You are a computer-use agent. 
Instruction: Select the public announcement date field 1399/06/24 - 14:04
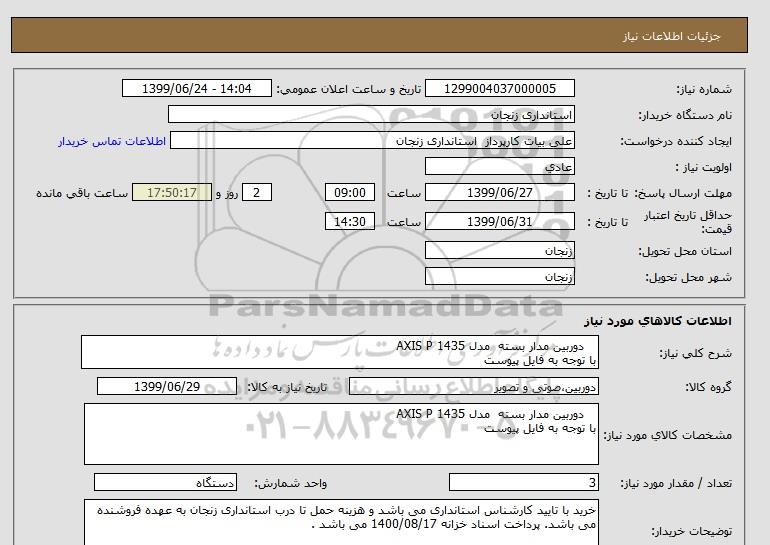point(196,88)
